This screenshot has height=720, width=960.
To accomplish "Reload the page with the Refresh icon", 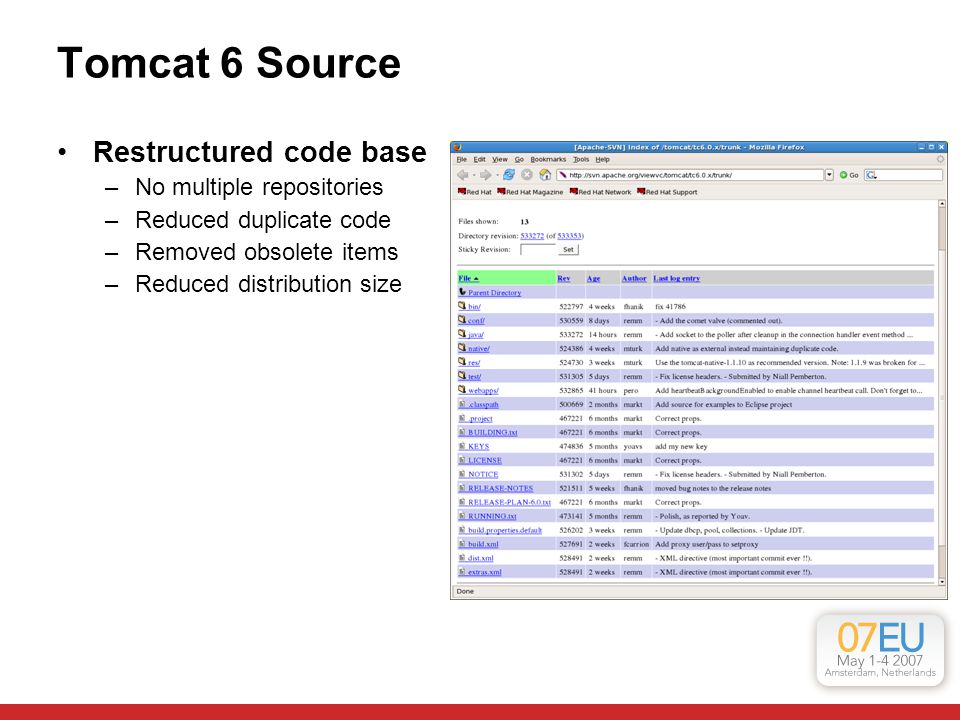I will coord(509,175).
